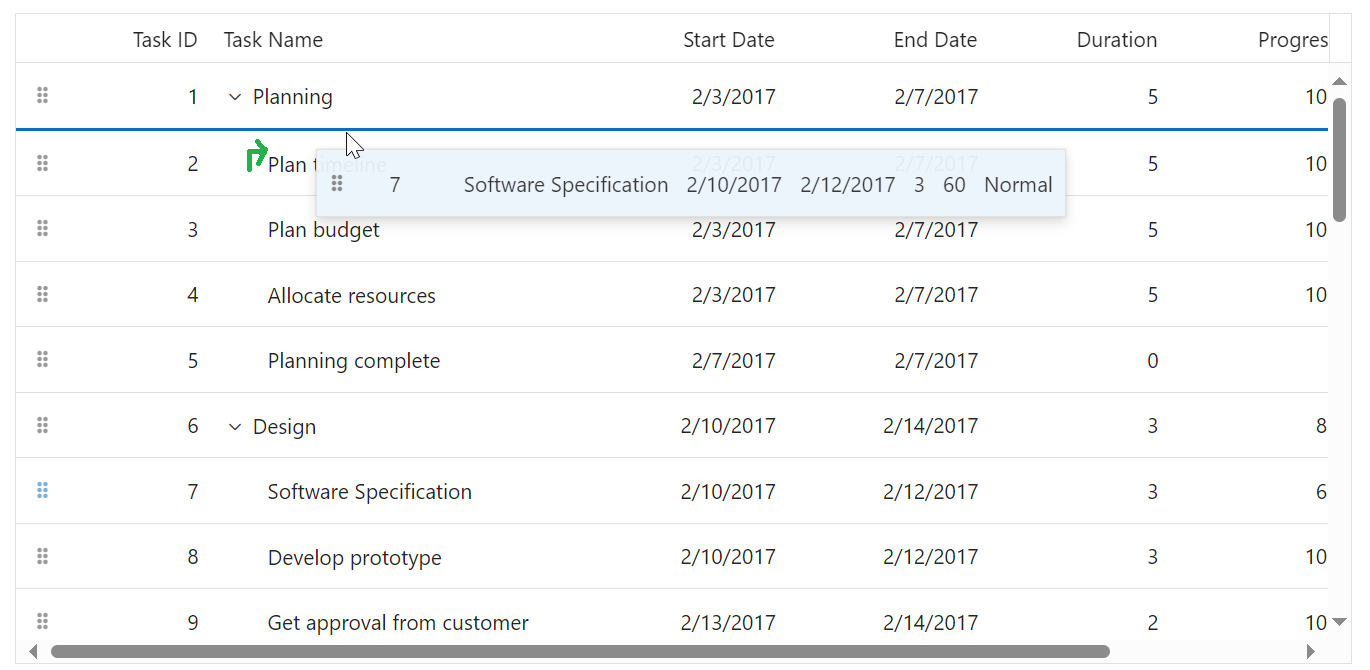1370x670 pixels.
Task: Click the horizontal scrollbar thumb
Action: [580, 652]
